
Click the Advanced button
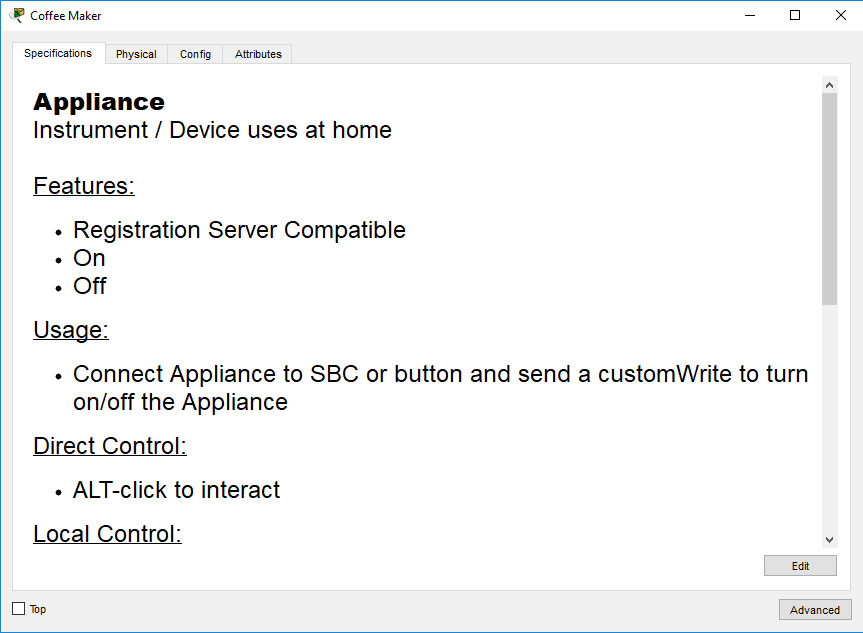(815, 610)
